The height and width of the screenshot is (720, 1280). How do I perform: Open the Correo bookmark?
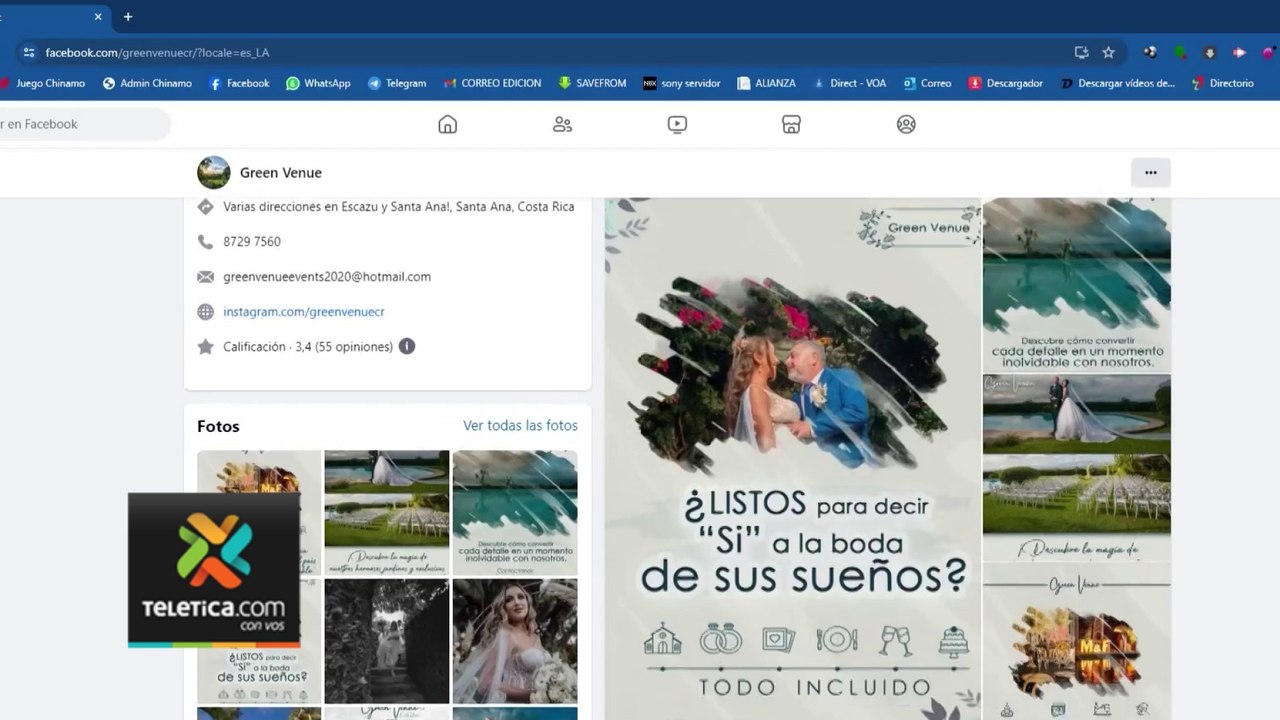(927, 84)
